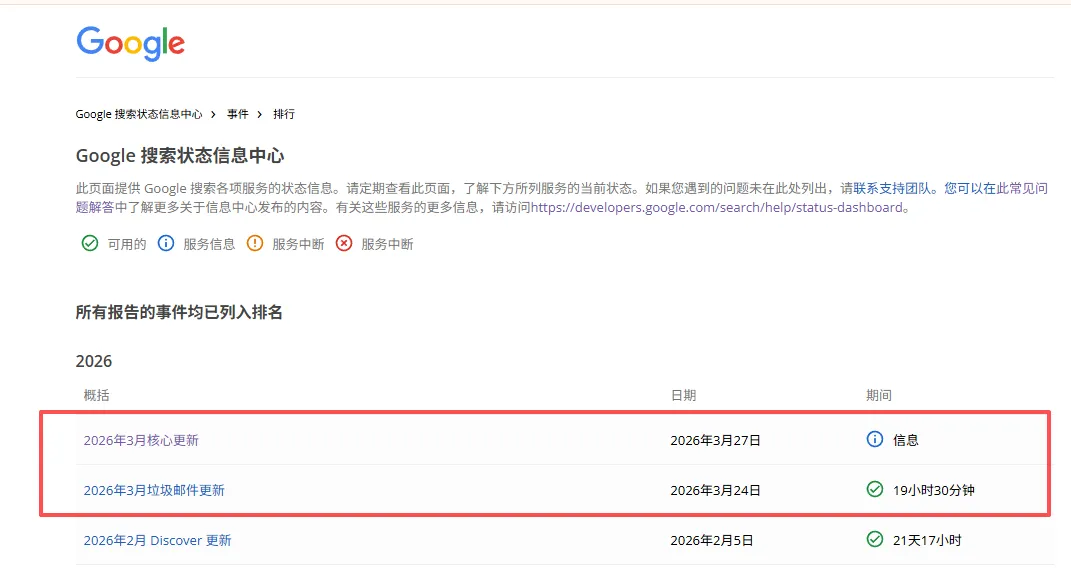Open 2026年2月 Discover 更新 incident

click(158, 540)
